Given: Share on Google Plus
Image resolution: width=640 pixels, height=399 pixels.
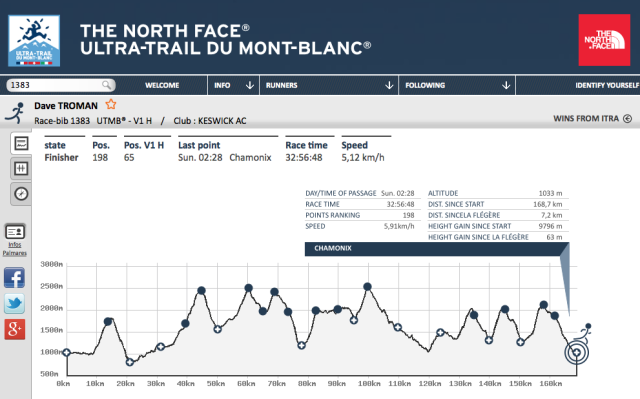Looking at the screenshot, I should (x=14, y=329).
